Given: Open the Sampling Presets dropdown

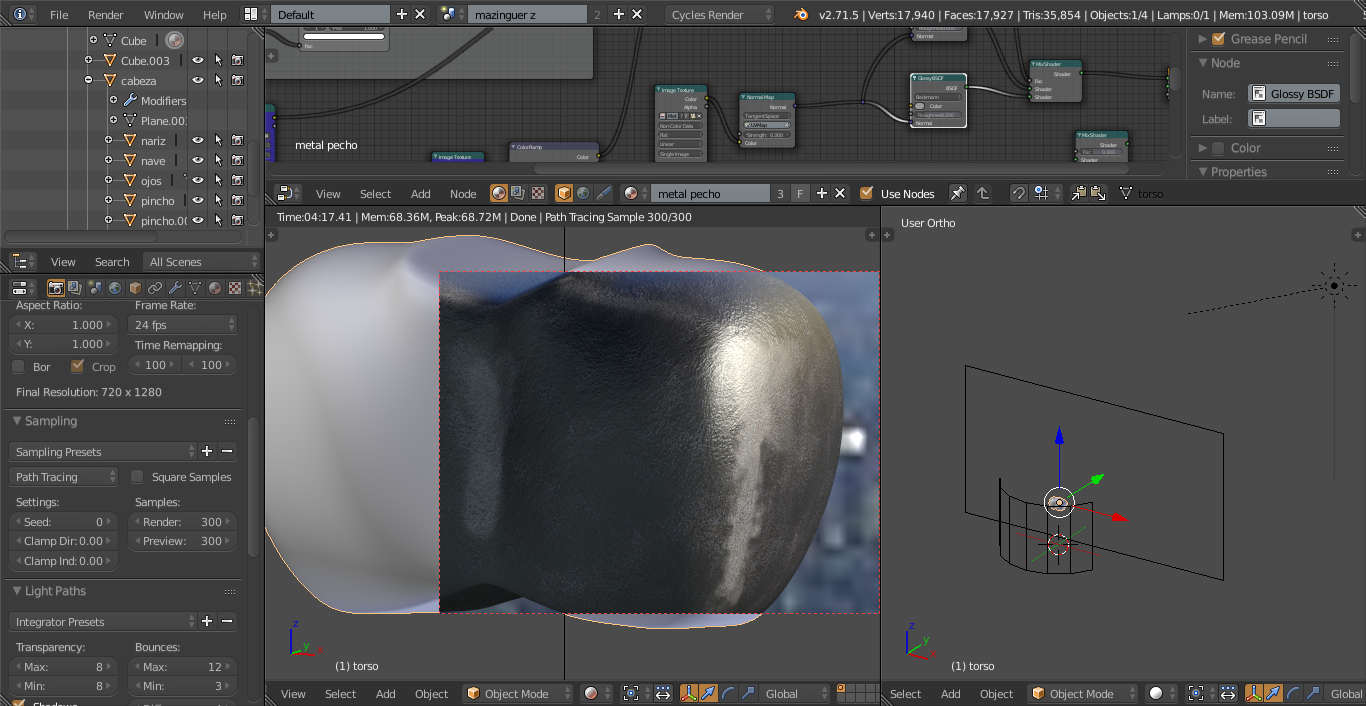Looking at the screenshot, I should pyautogui.click(x=104, y=452).
